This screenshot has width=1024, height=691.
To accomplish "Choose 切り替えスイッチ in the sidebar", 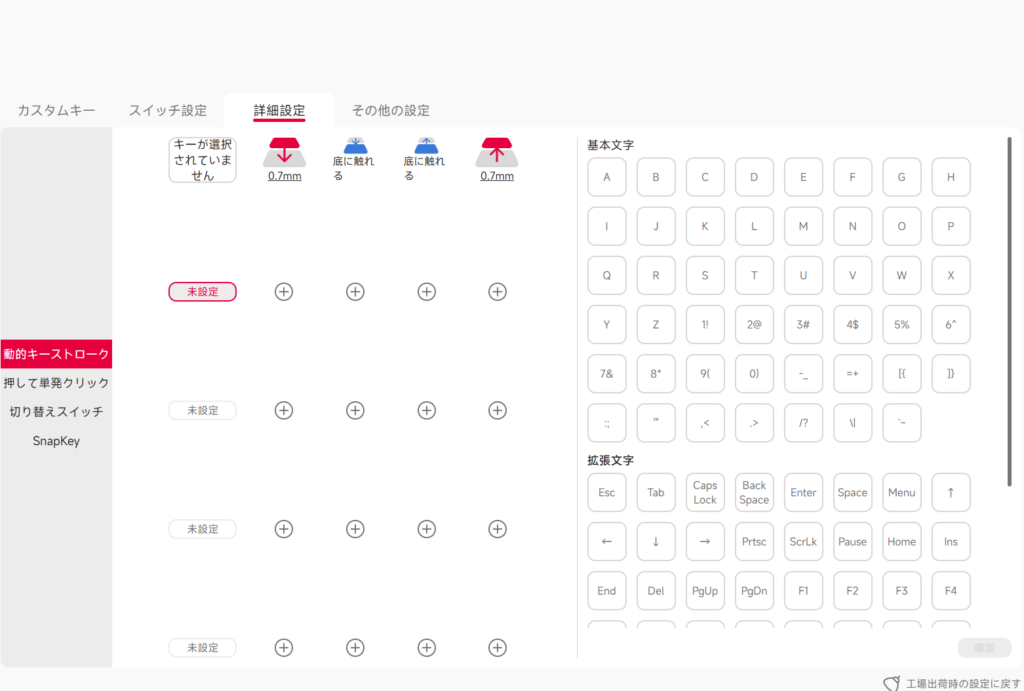I will click(56, 412).
